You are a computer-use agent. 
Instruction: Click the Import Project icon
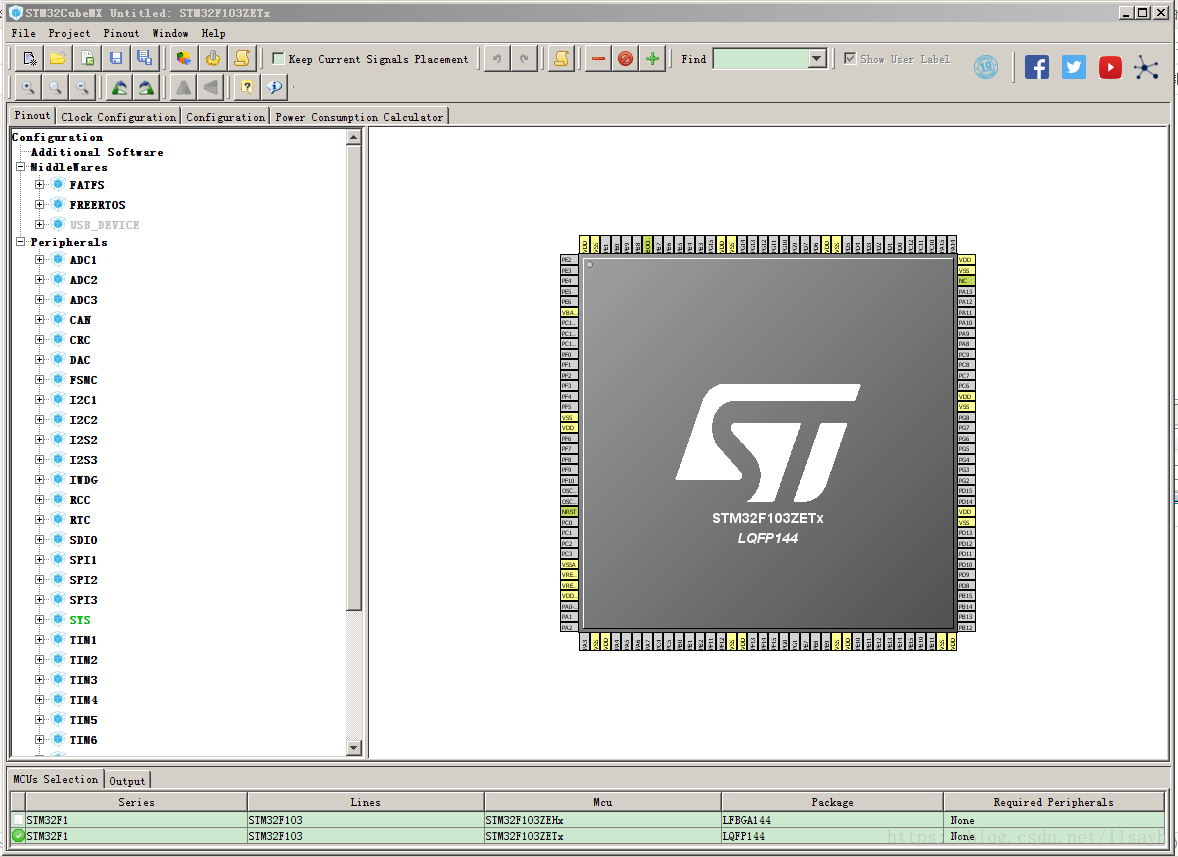coord(87,59)
